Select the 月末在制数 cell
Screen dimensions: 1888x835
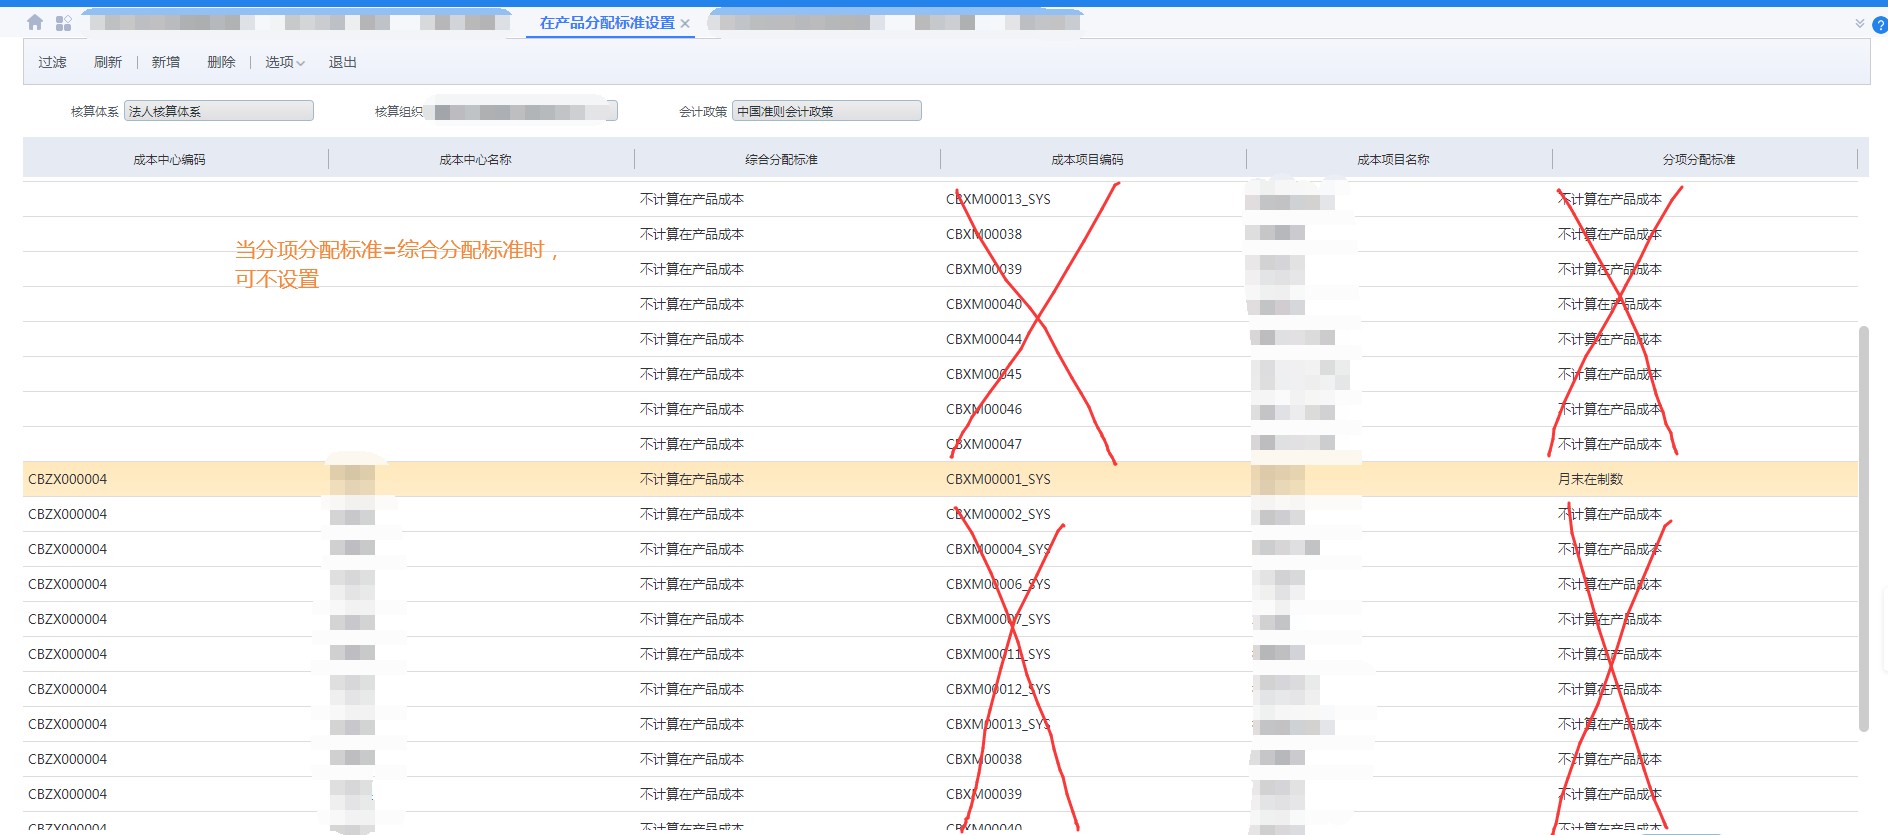coord(1590,479)
